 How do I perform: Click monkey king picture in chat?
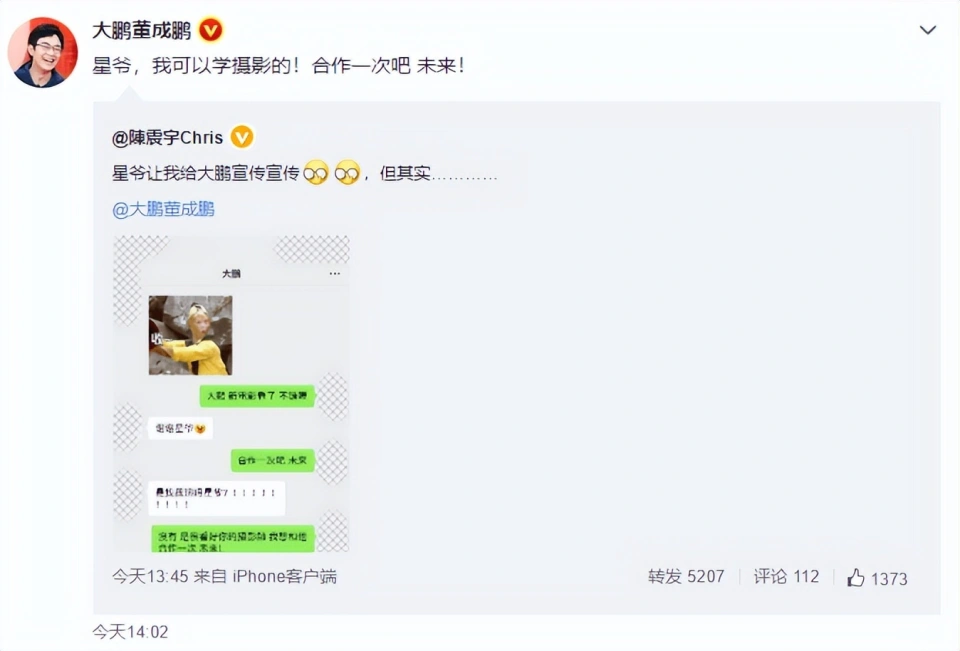click(x=190, y=335)
